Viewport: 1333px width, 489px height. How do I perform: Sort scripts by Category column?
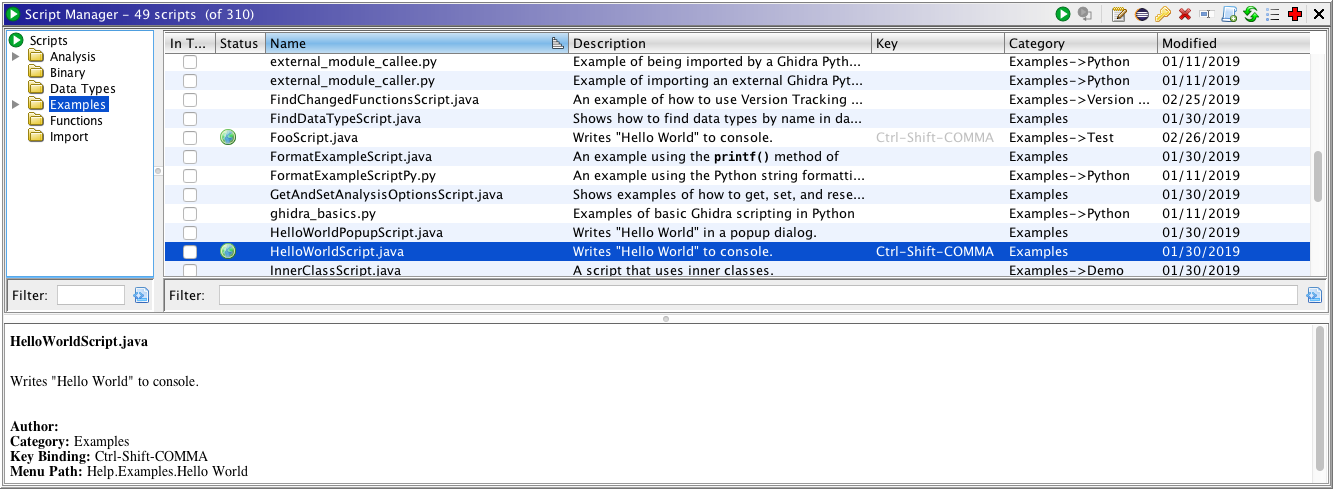pyautogui.click(x=1080, y=44)
